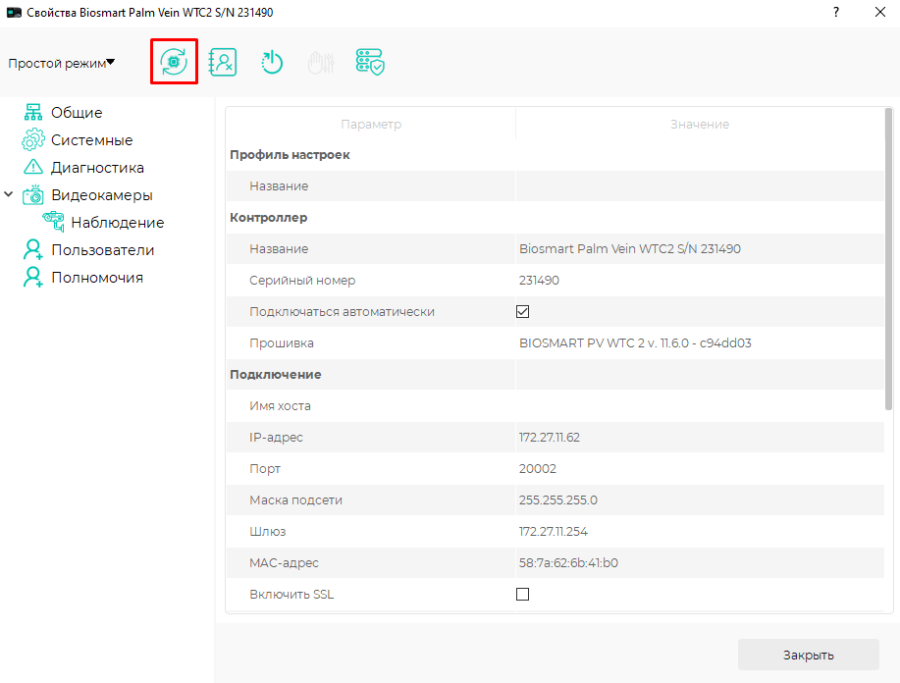Click the greyed palm sensor settings icon
900x683 pixels.
click(320, 63)
